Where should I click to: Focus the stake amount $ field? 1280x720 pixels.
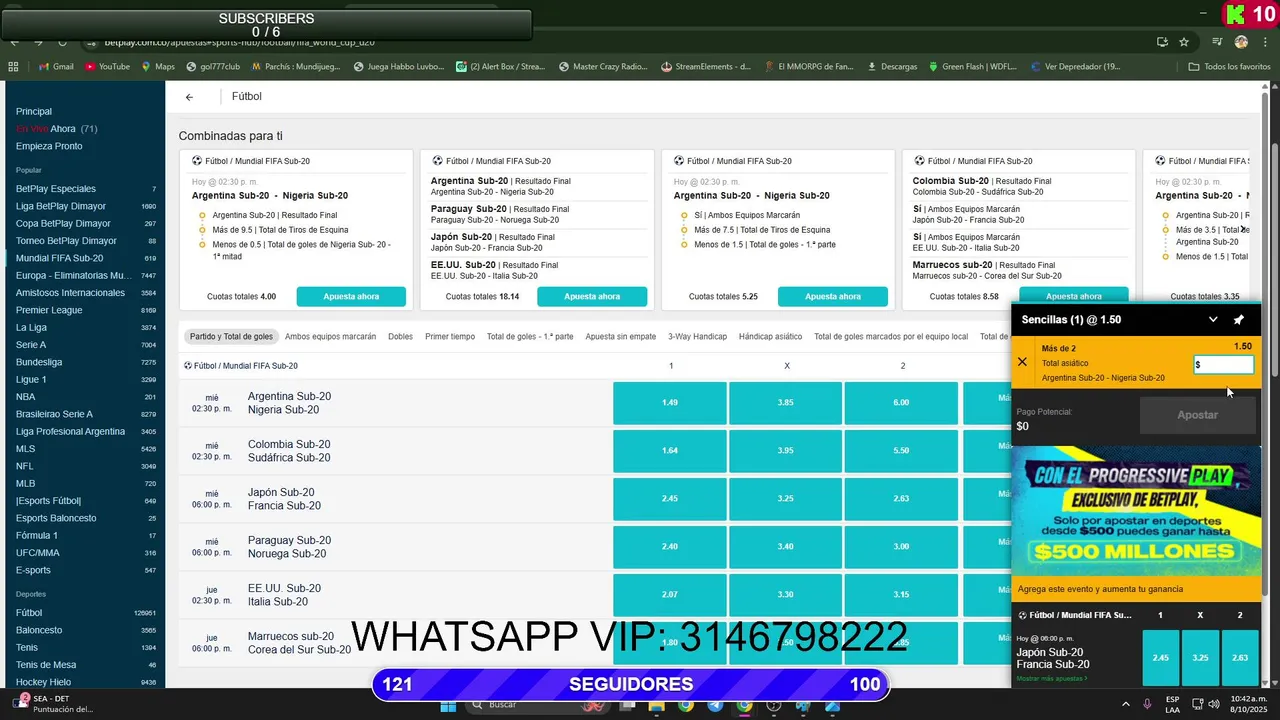pos(1223,365)
